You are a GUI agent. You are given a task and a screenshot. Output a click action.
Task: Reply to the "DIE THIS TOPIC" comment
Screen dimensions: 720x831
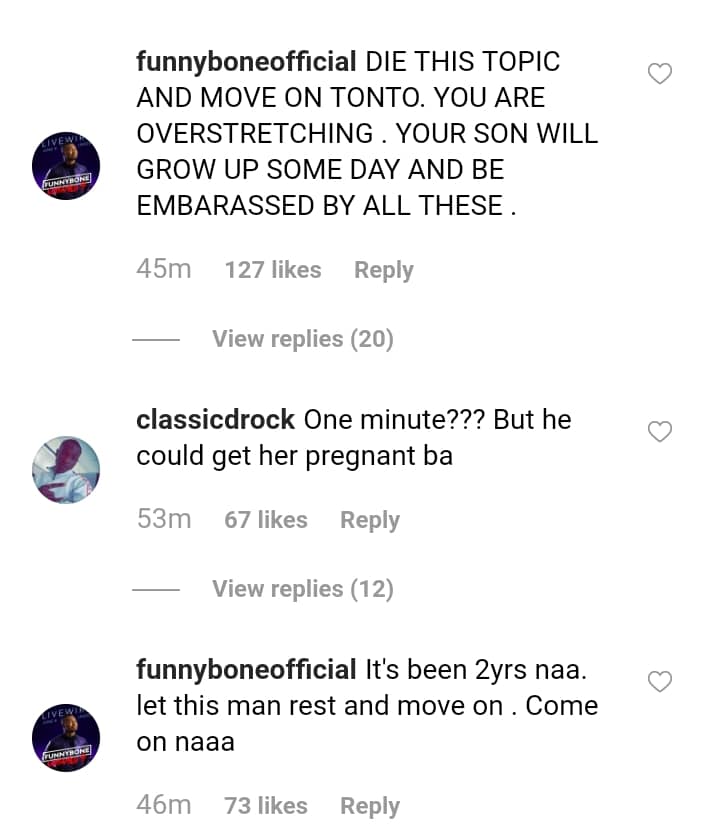pos(383,270)
